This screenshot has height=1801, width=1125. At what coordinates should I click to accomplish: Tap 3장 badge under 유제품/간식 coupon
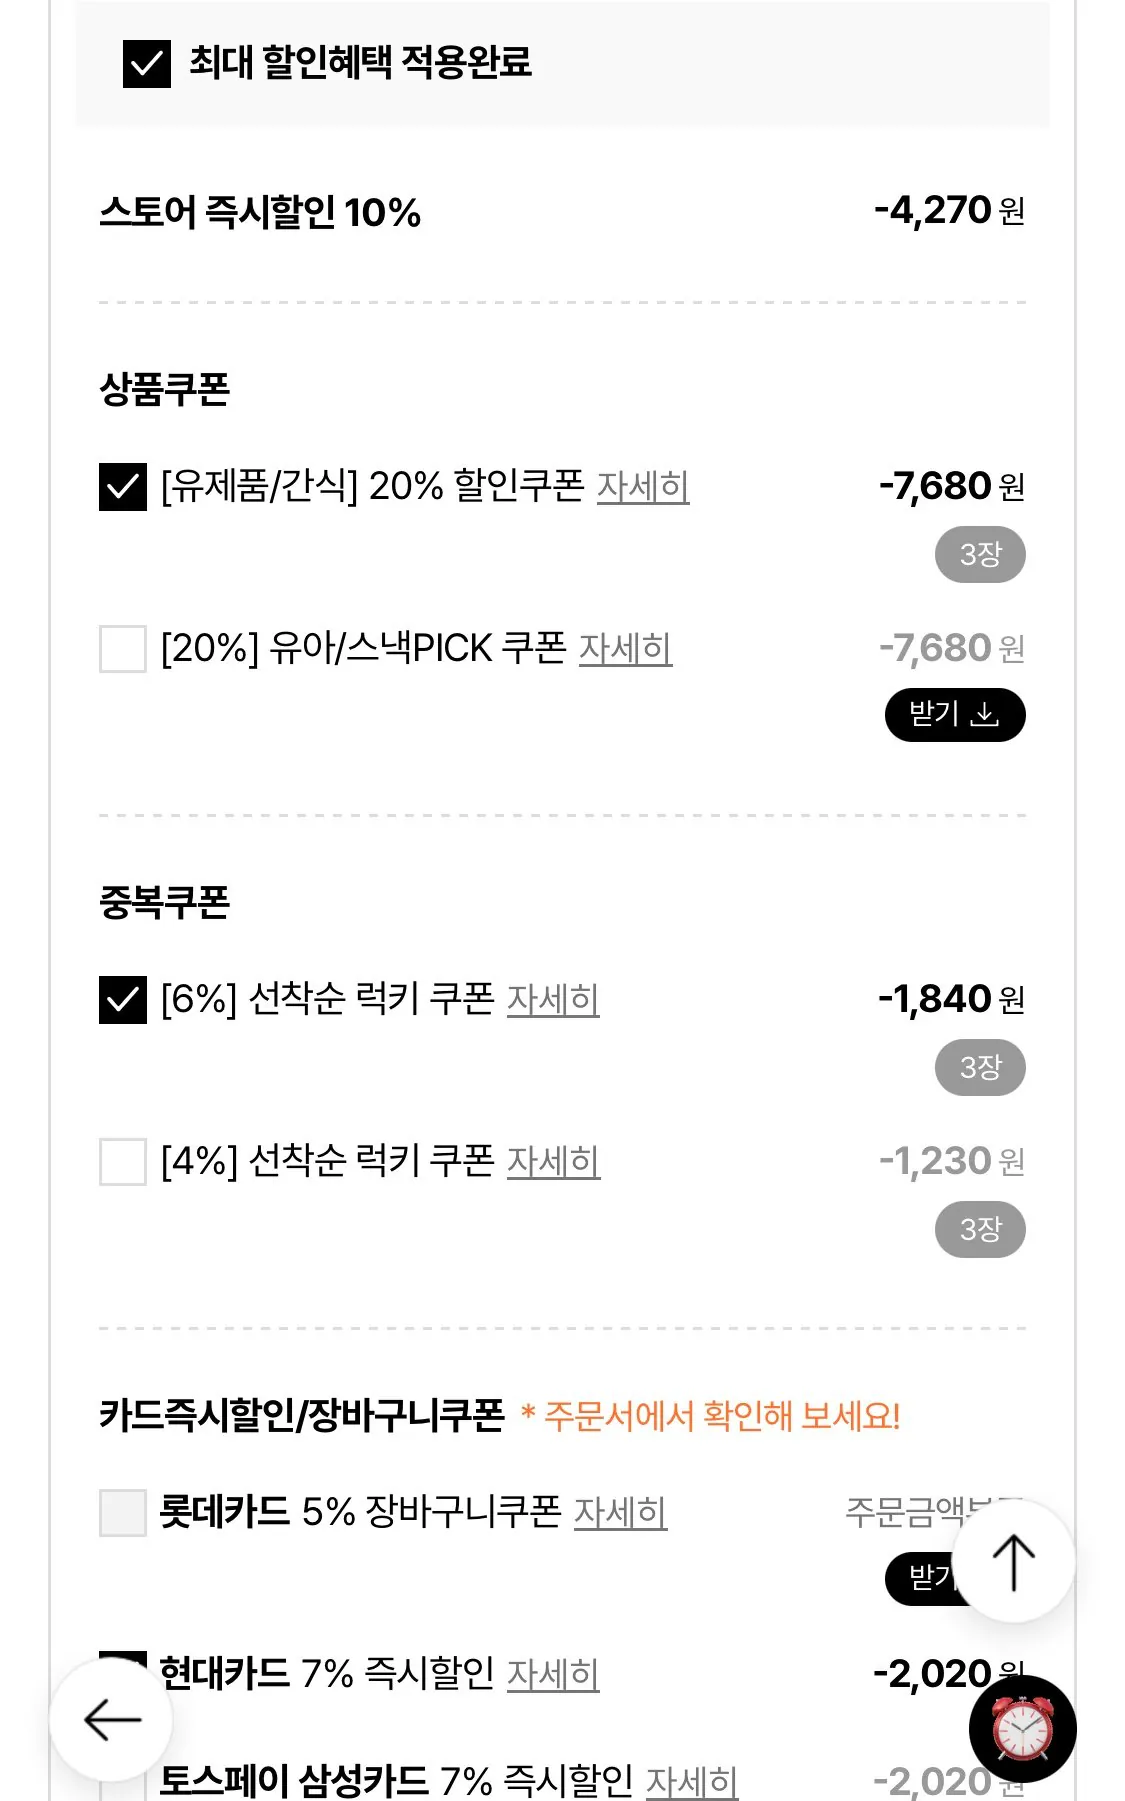pos(980,555)
